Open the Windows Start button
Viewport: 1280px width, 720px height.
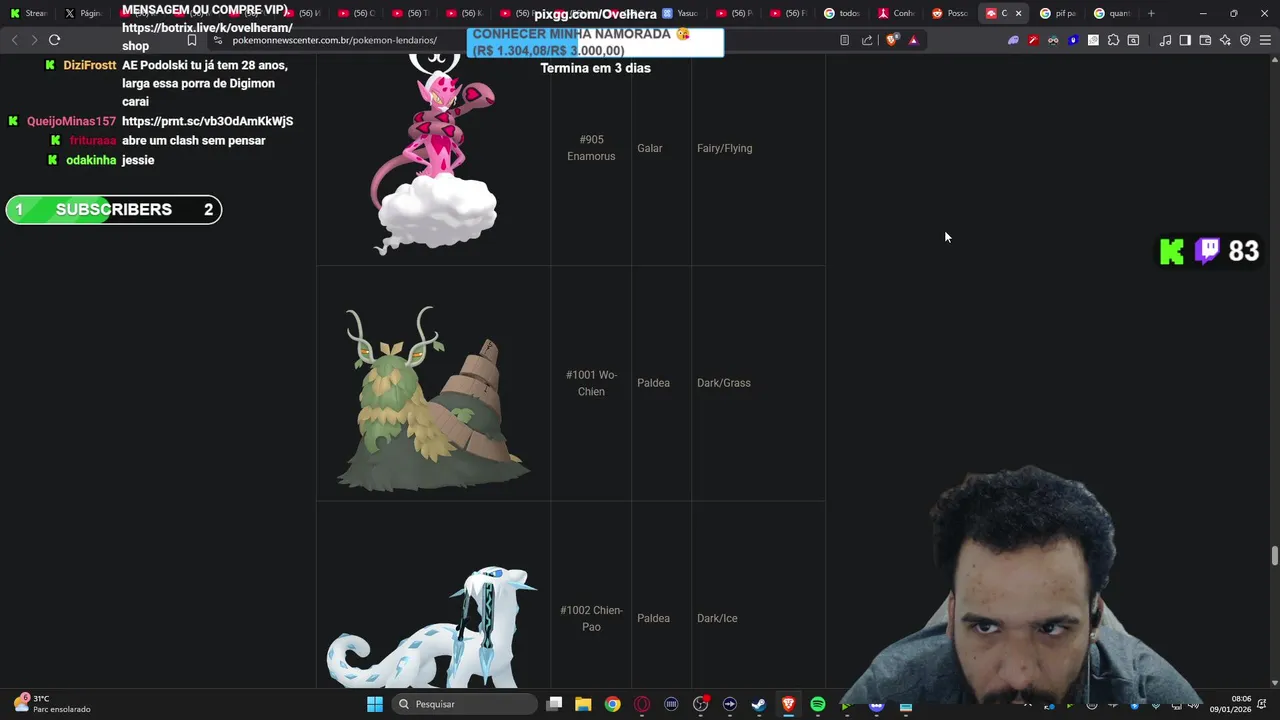(375, 704)
